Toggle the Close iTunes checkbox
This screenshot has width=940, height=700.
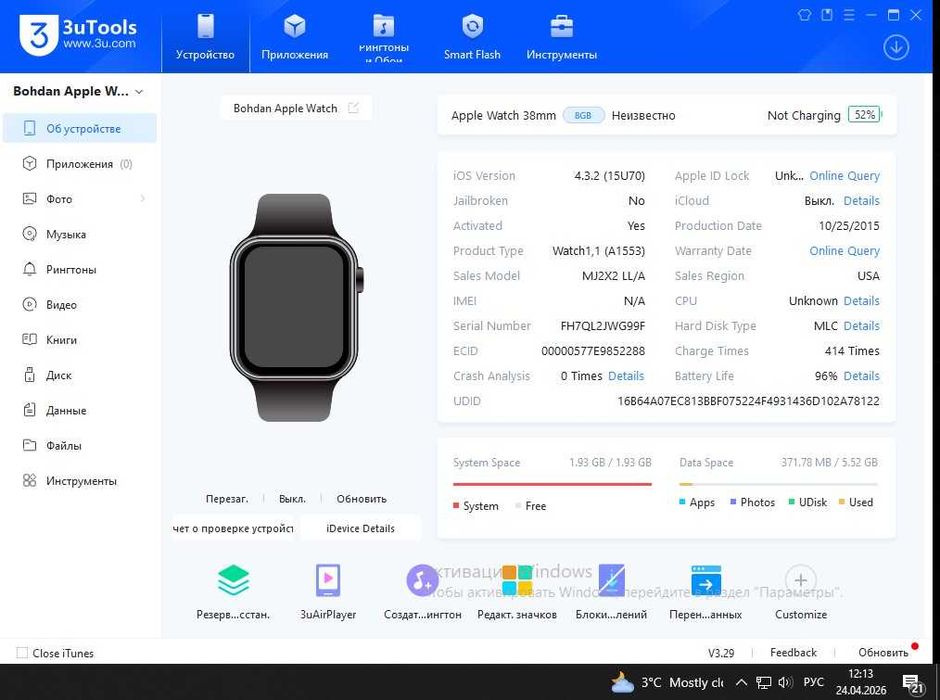tap(22, 653)
